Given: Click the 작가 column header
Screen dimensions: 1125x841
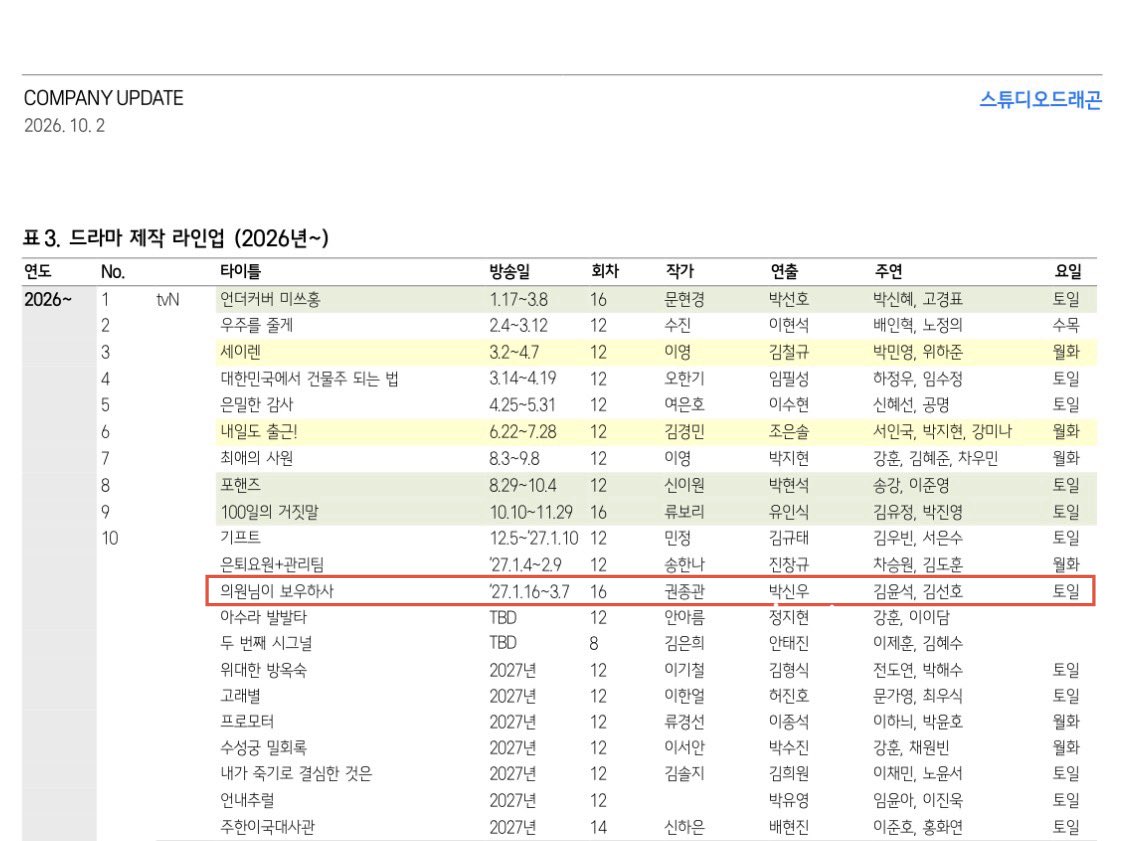Looking at the screenshot, I should tap(679, 271).
